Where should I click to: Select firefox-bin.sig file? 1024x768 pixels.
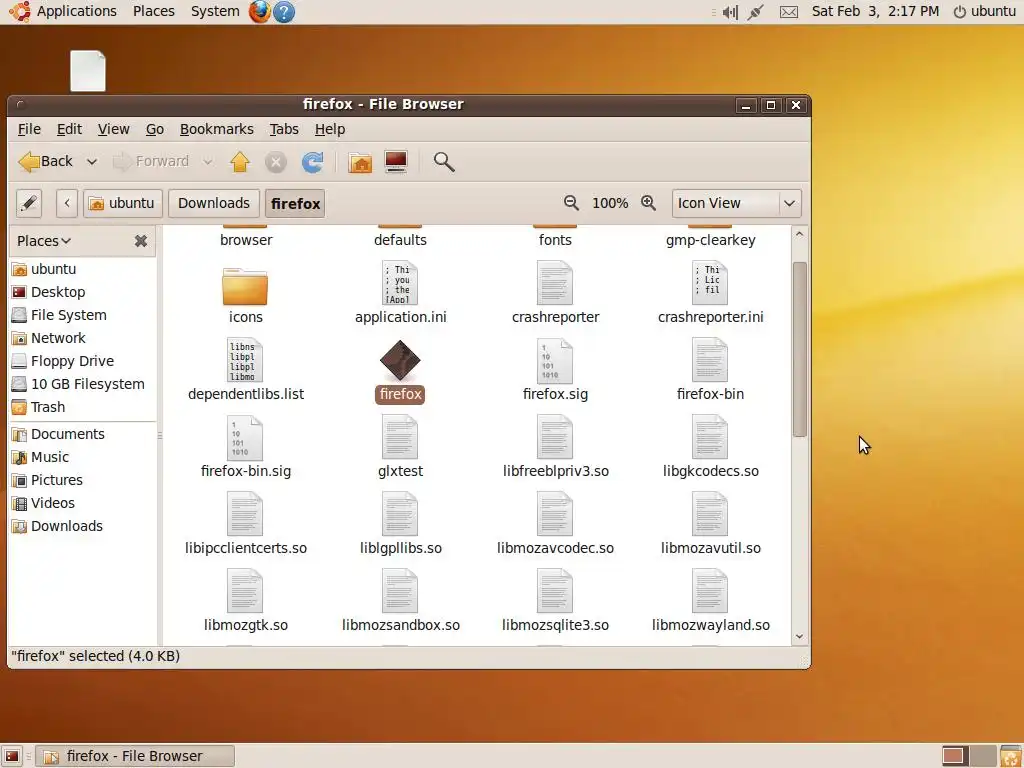[246, 447]
